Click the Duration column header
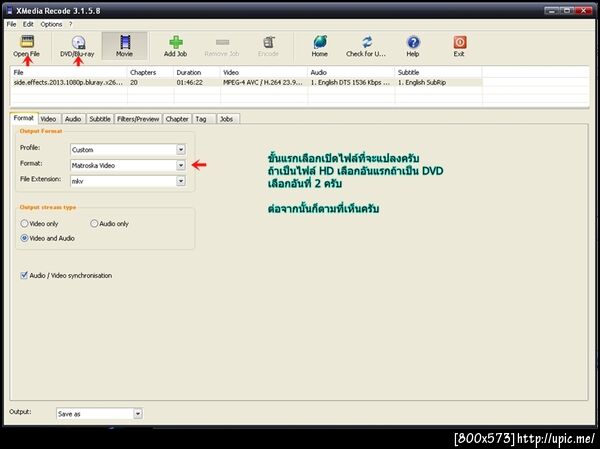The height and width of the screenshot is (449, 600). tap(197, 72)
